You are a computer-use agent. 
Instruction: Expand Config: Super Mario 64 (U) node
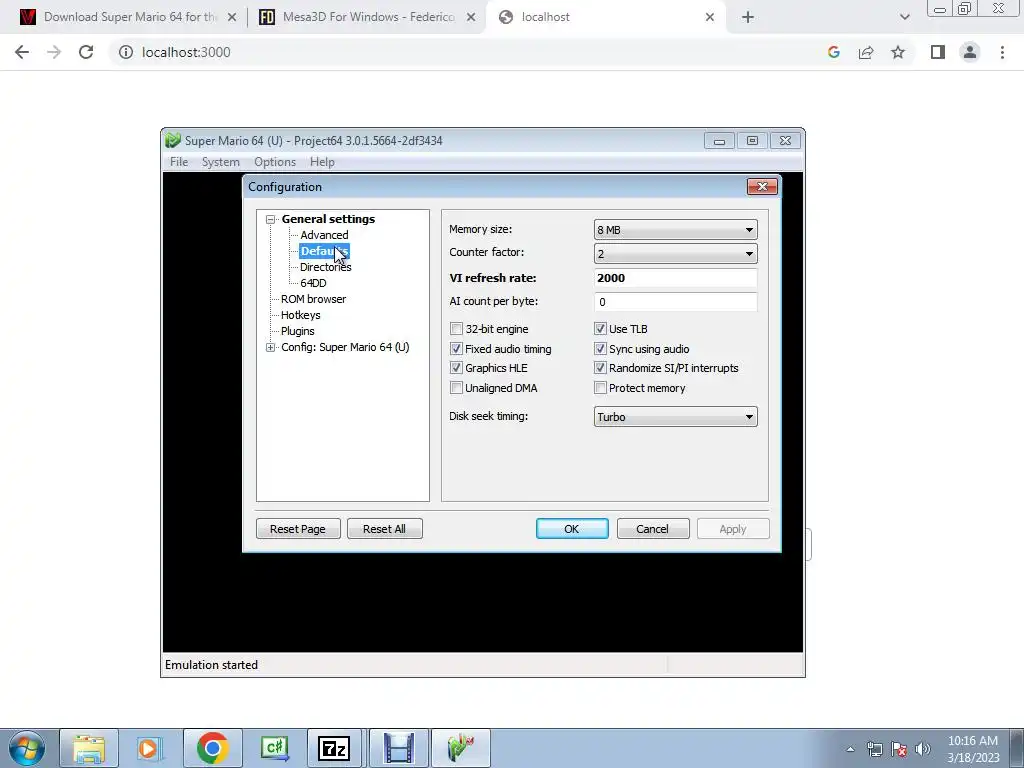(270, 347)
